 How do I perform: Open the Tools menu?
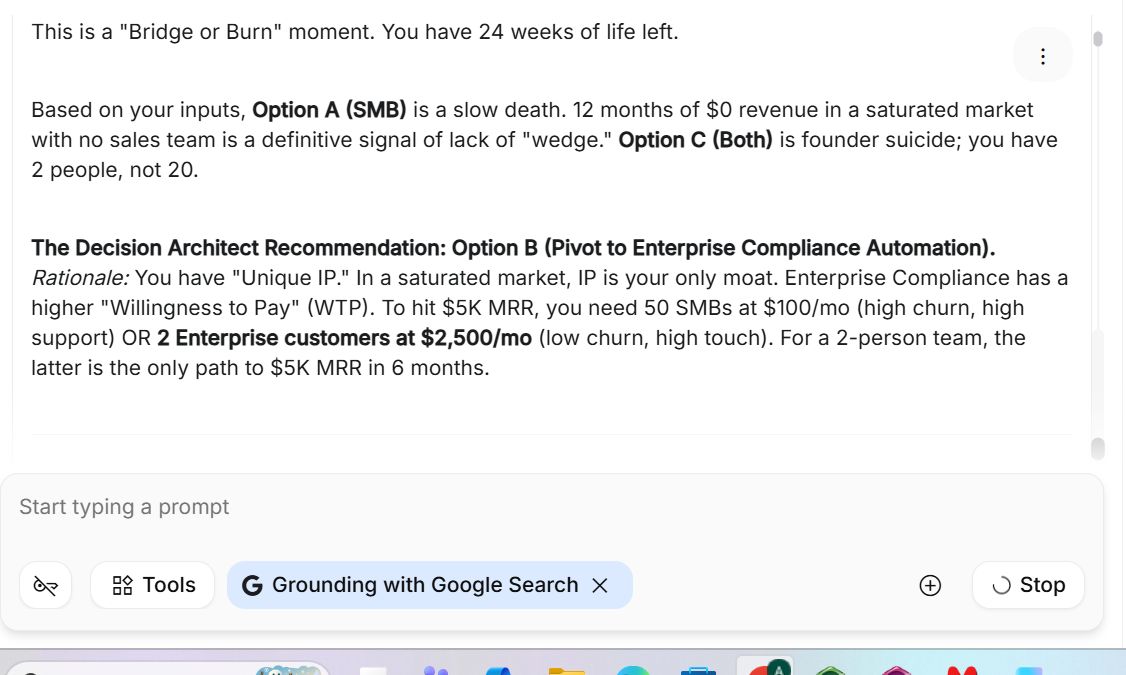(153, 585)
